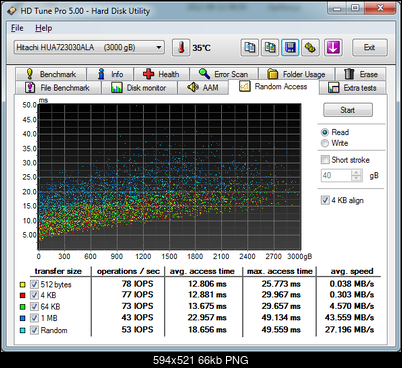The width and height of the screenshot is (402, 368).
Task: Toggle the 64 KB transfer size checkbox
Action: coord(34,306)
